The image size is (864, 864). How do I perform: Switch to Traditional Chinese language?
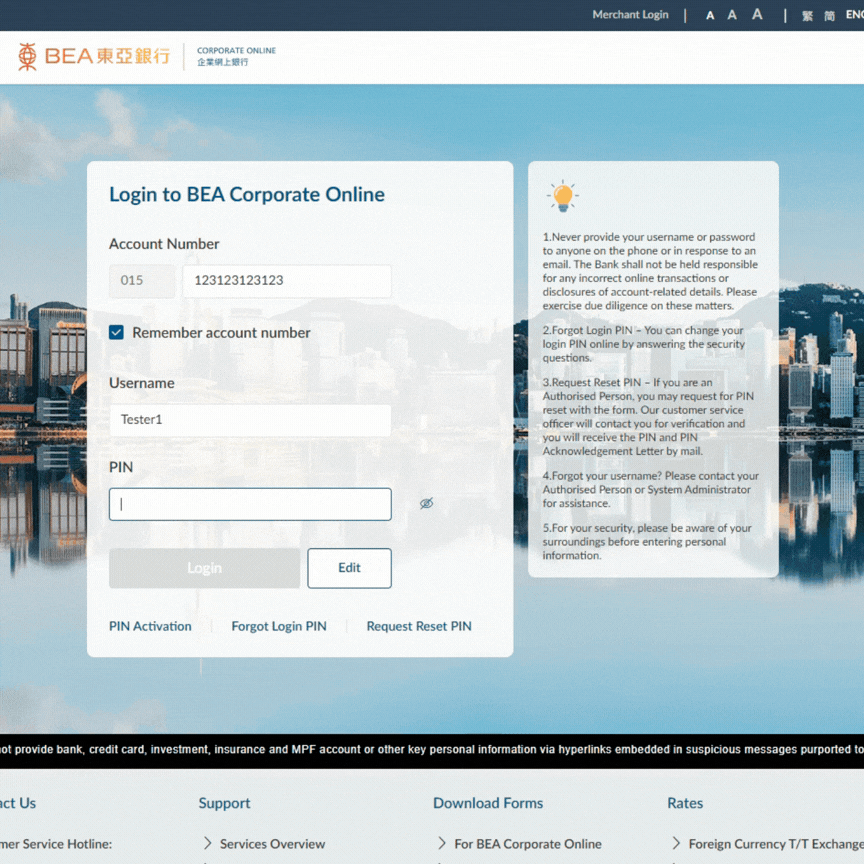tap(807, 16)
